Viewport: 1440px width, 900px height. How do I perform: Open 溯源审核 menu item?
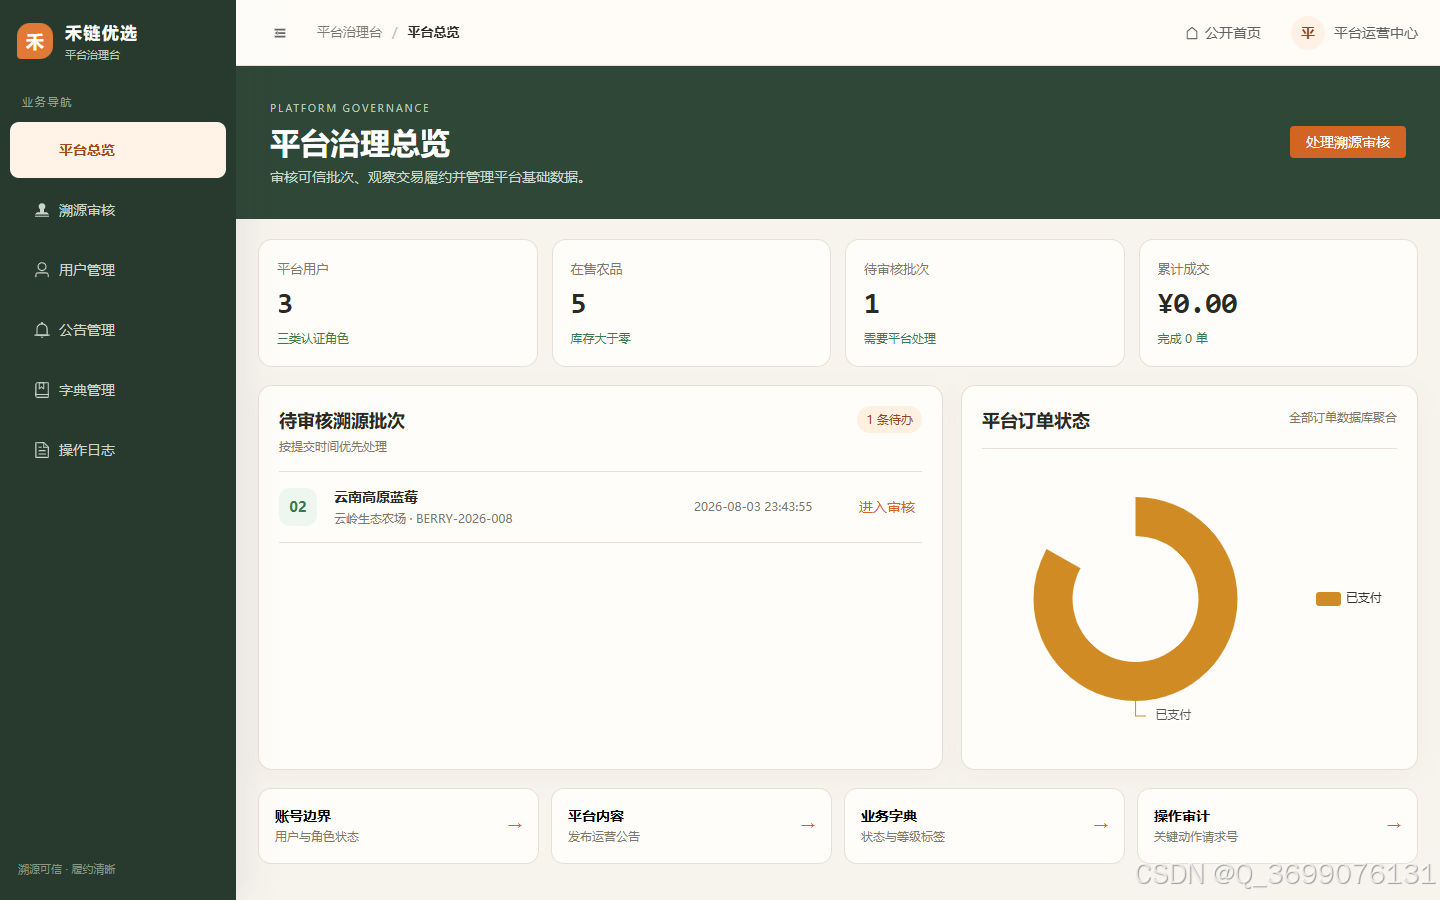[118, 210]
